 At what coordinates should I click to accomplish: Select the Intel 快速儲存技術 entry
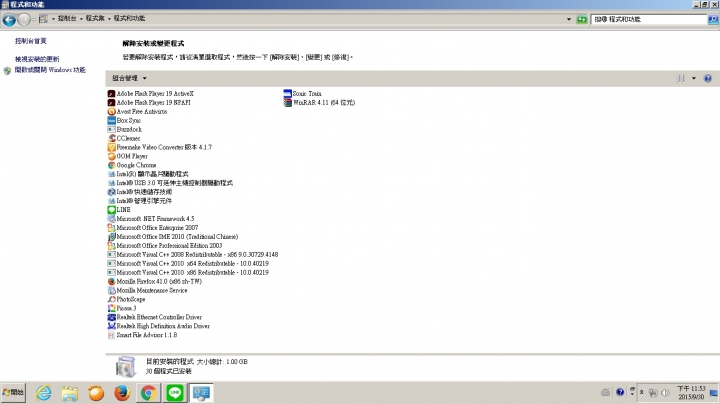pyautogui.click(x=140, y=192)
